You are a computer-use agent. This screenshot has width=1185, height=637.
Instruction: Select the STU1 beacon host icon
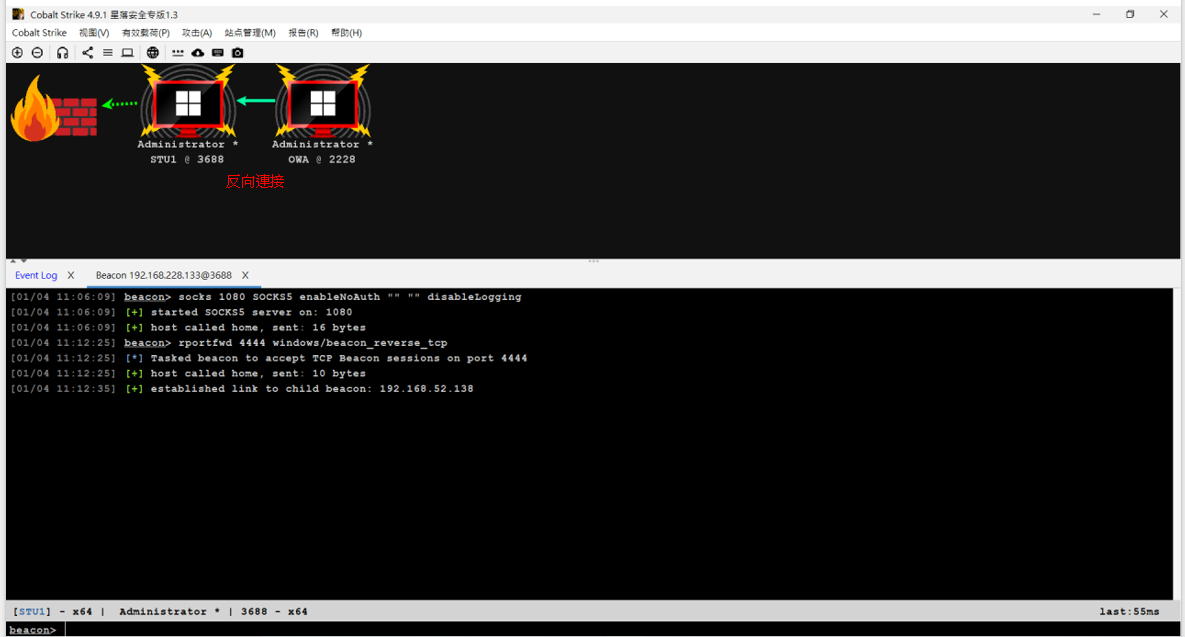tap(188, 100)
